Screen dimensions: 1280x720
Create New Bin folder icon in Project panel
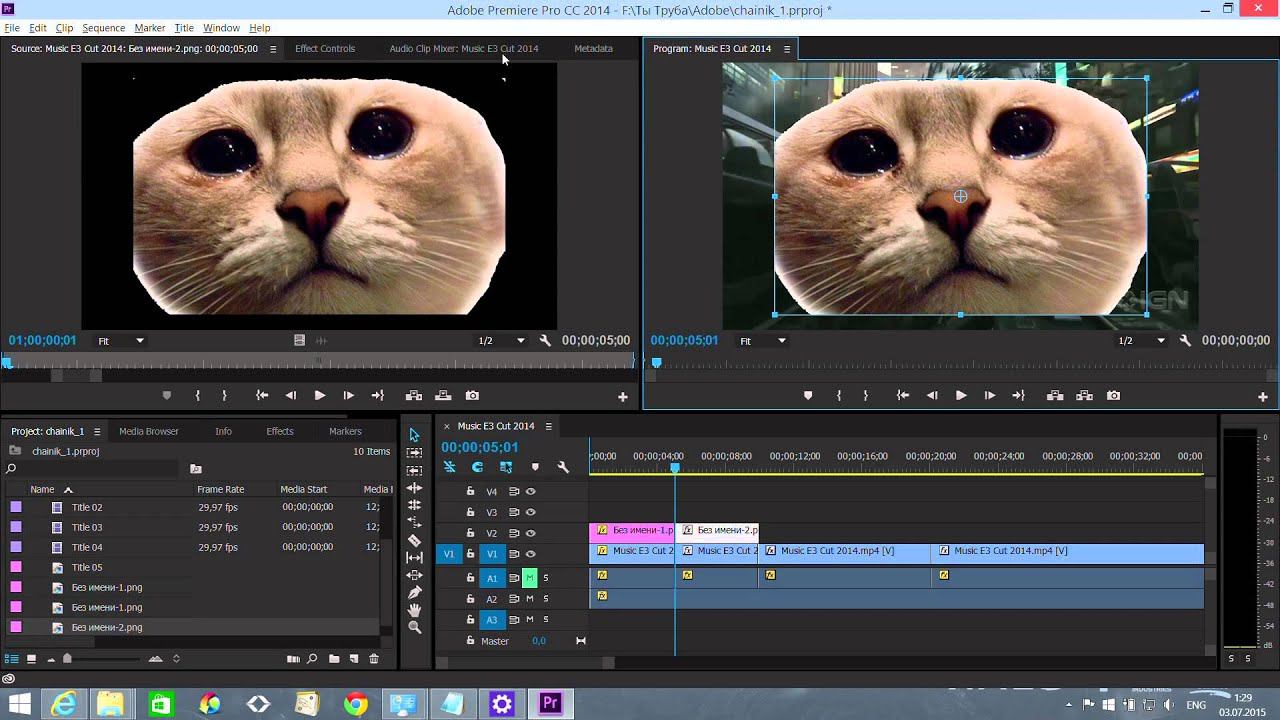tap(334, 659)
